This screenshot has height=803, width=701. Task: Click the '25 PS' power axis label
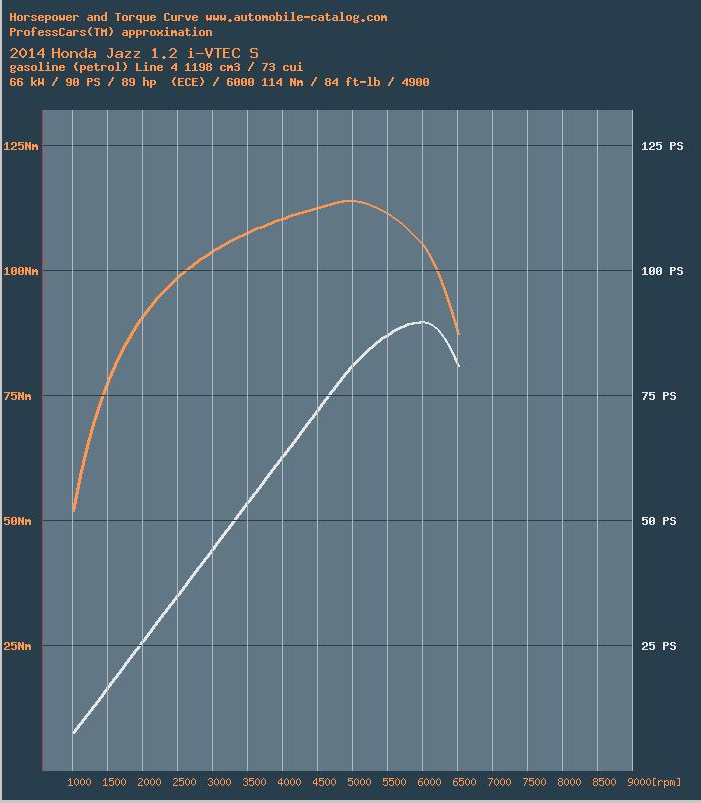(x=658, y=646)
